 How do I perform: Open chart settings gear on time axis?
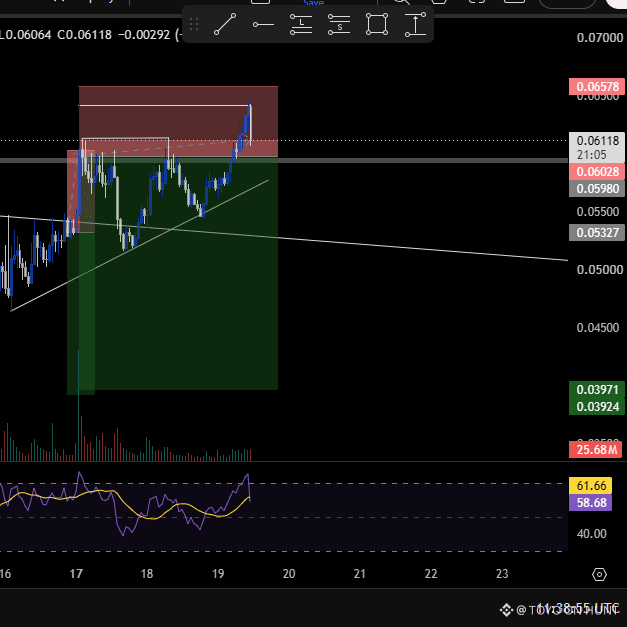click(x=599, y=574)
